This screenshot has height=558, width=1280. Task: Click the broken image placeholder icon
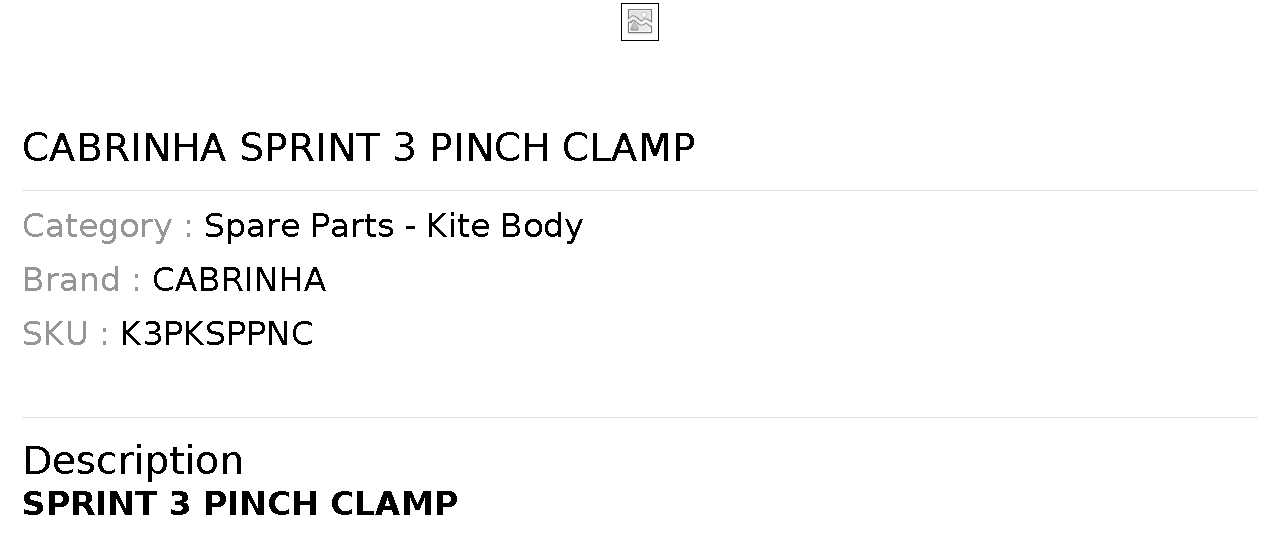(x=640, y=22)
